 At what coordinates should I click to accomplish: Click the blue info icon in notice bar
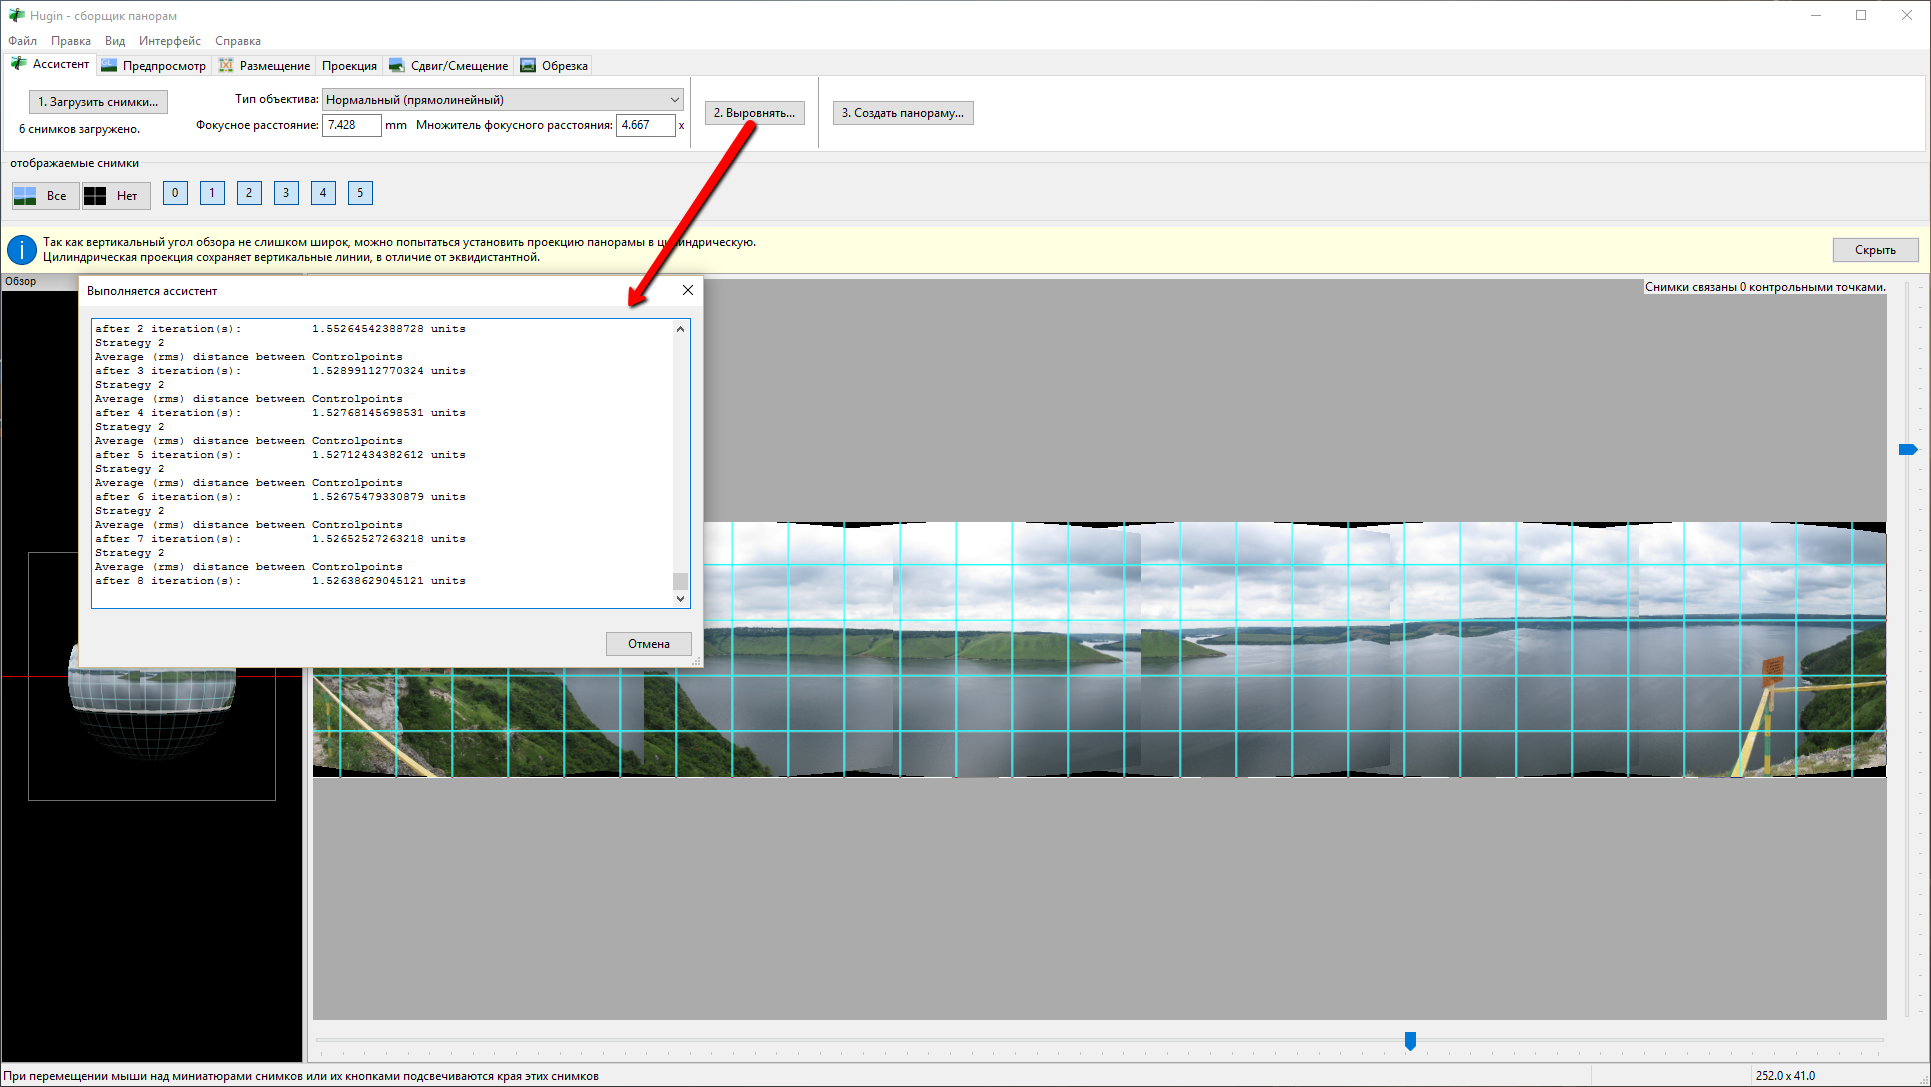(21, 250)
